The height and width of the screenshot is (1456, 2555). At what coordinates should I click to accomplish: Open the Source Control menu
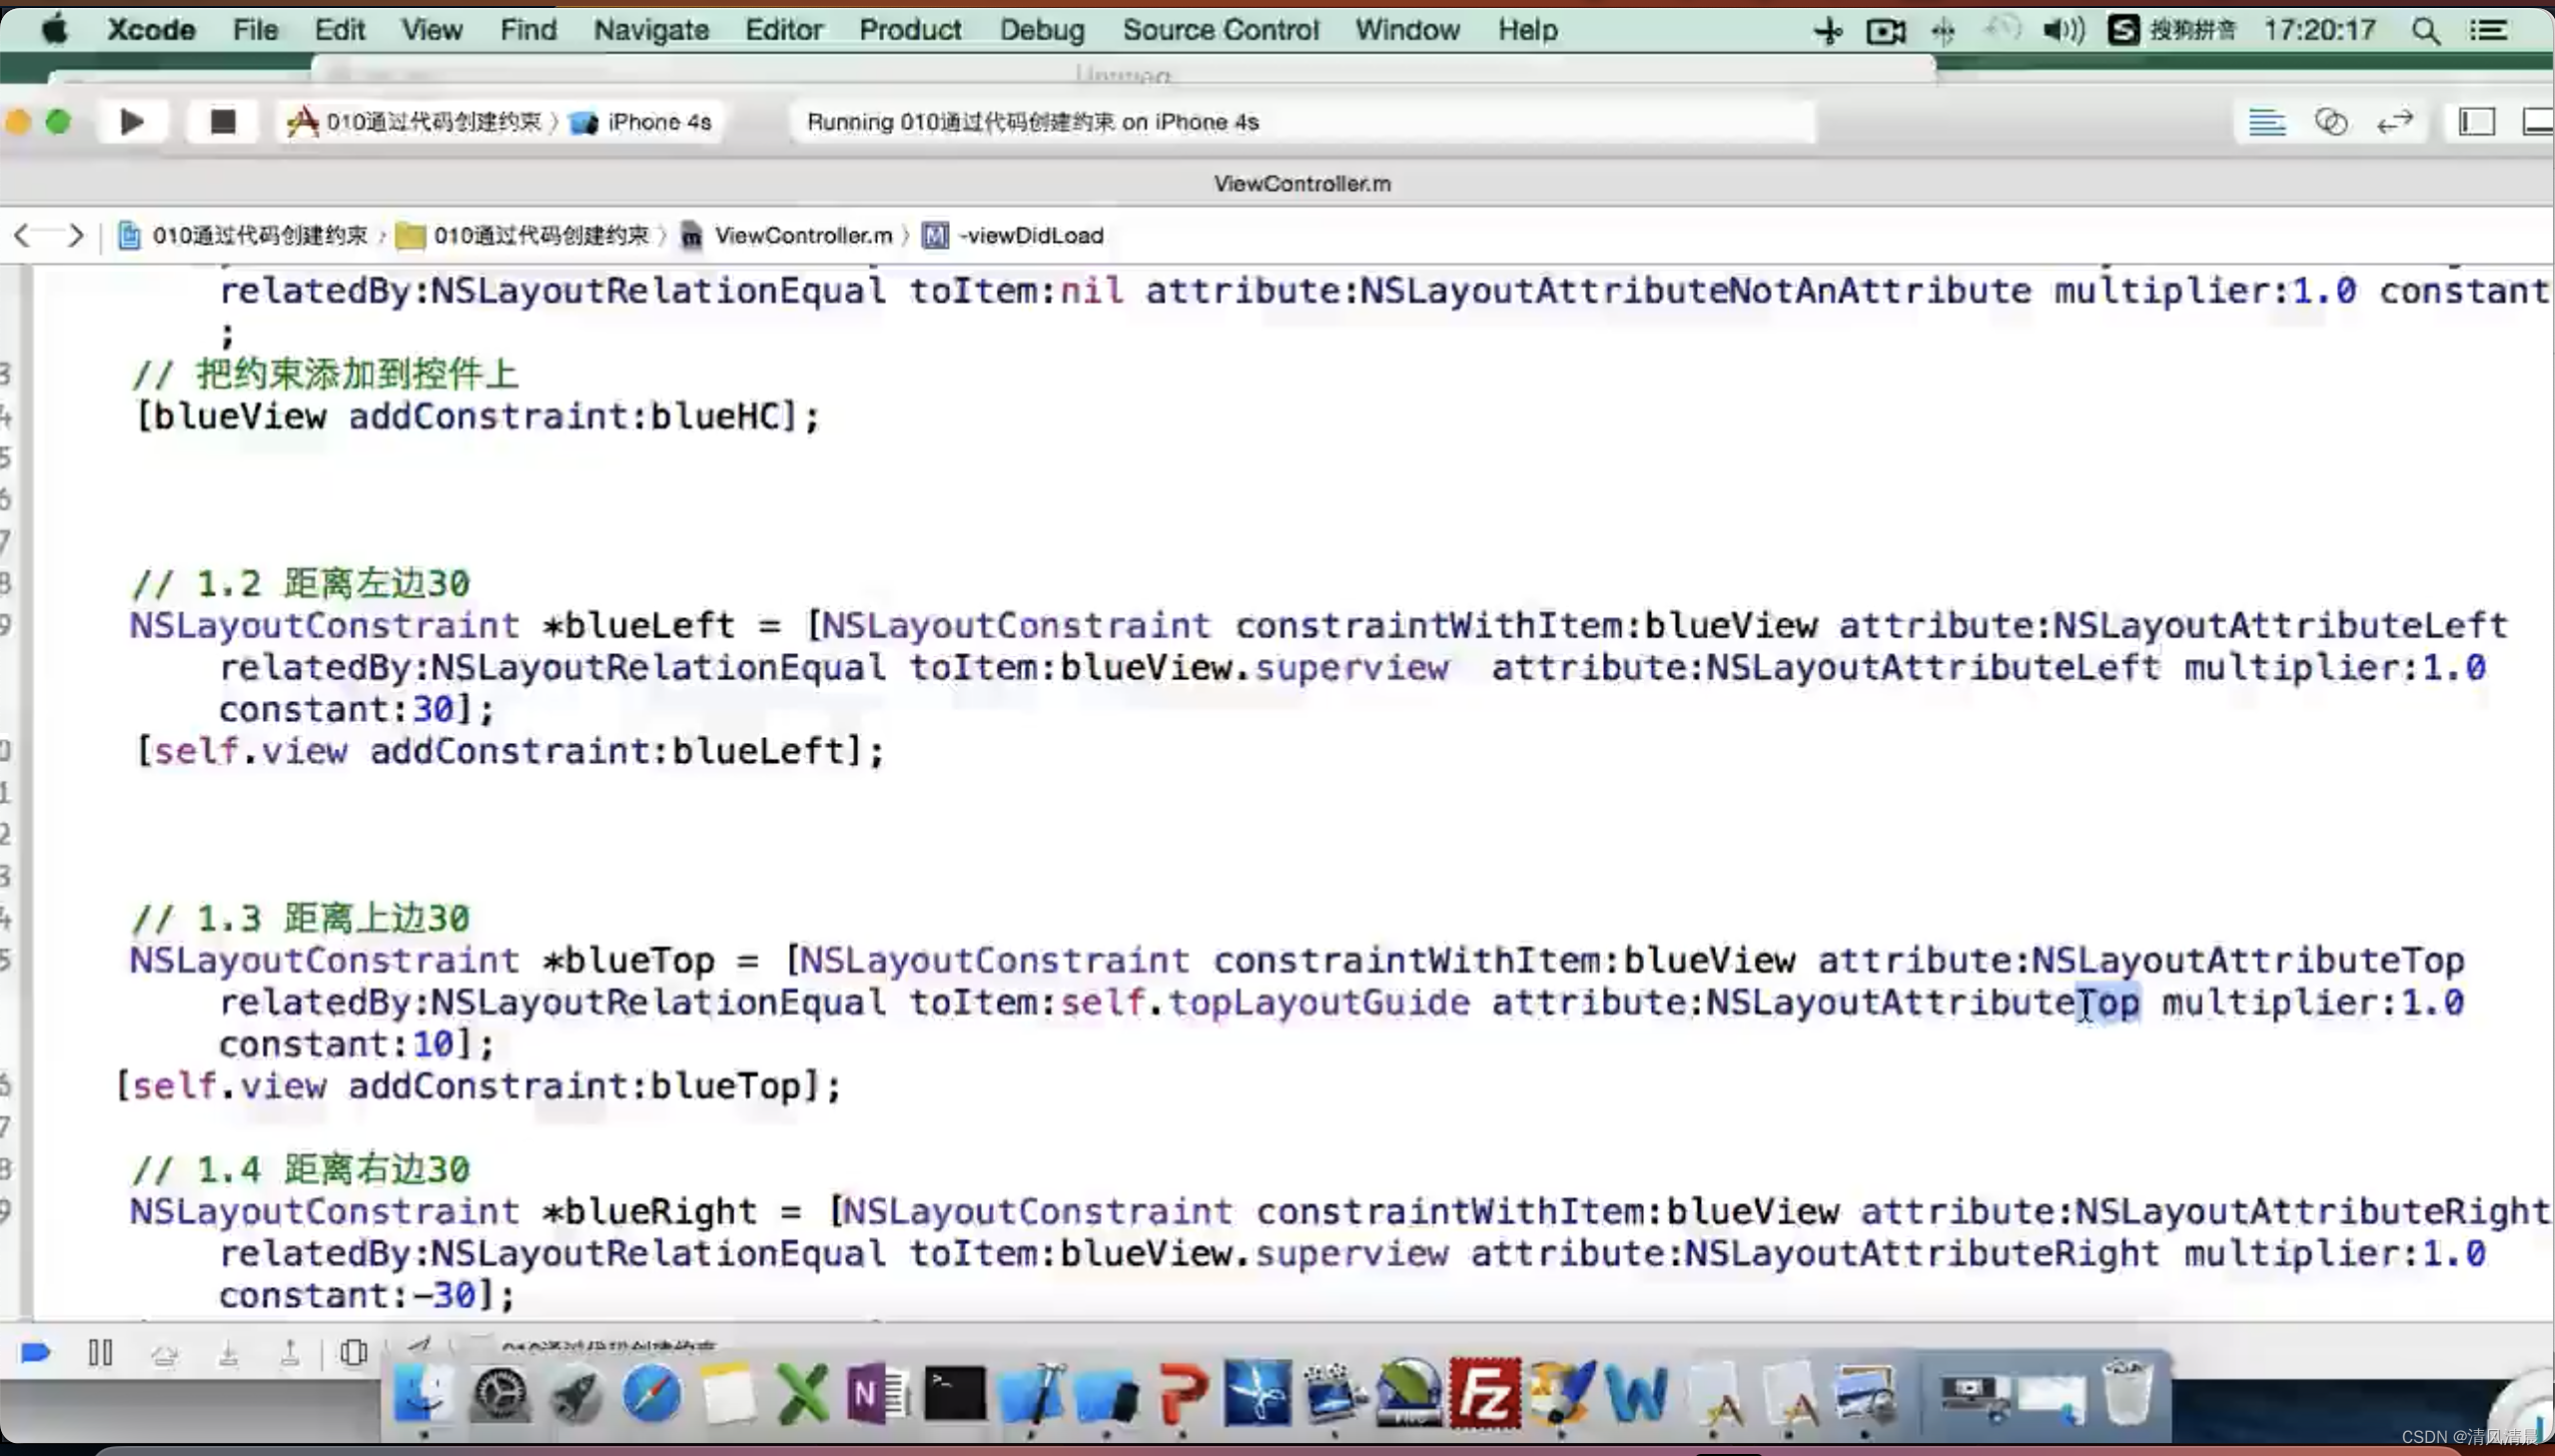point(1220,30)
